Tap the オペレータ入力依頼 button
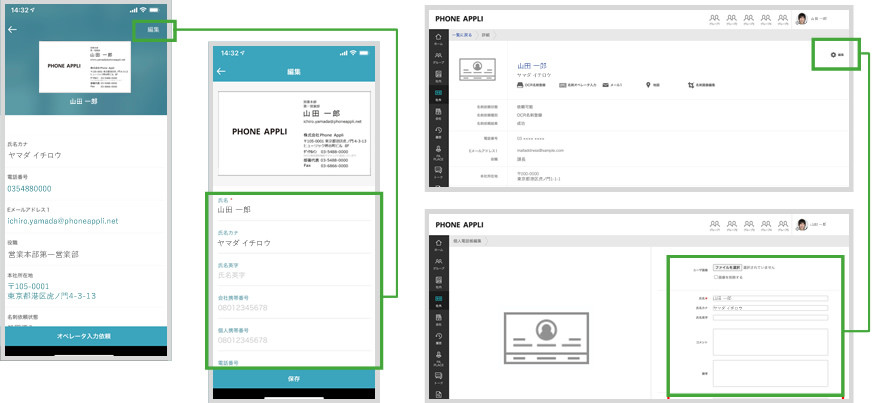Viewport: 872px width, 403px height. tap(84, 336)
